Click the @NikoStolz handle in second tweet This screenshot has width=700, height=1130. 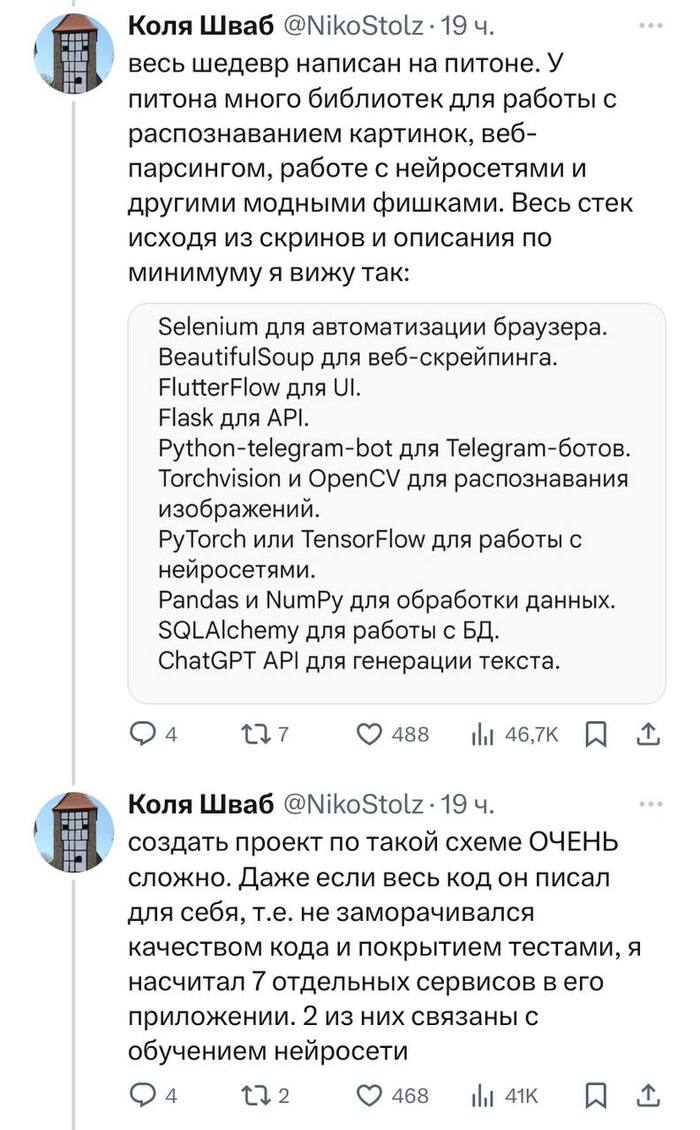point(354,804)
